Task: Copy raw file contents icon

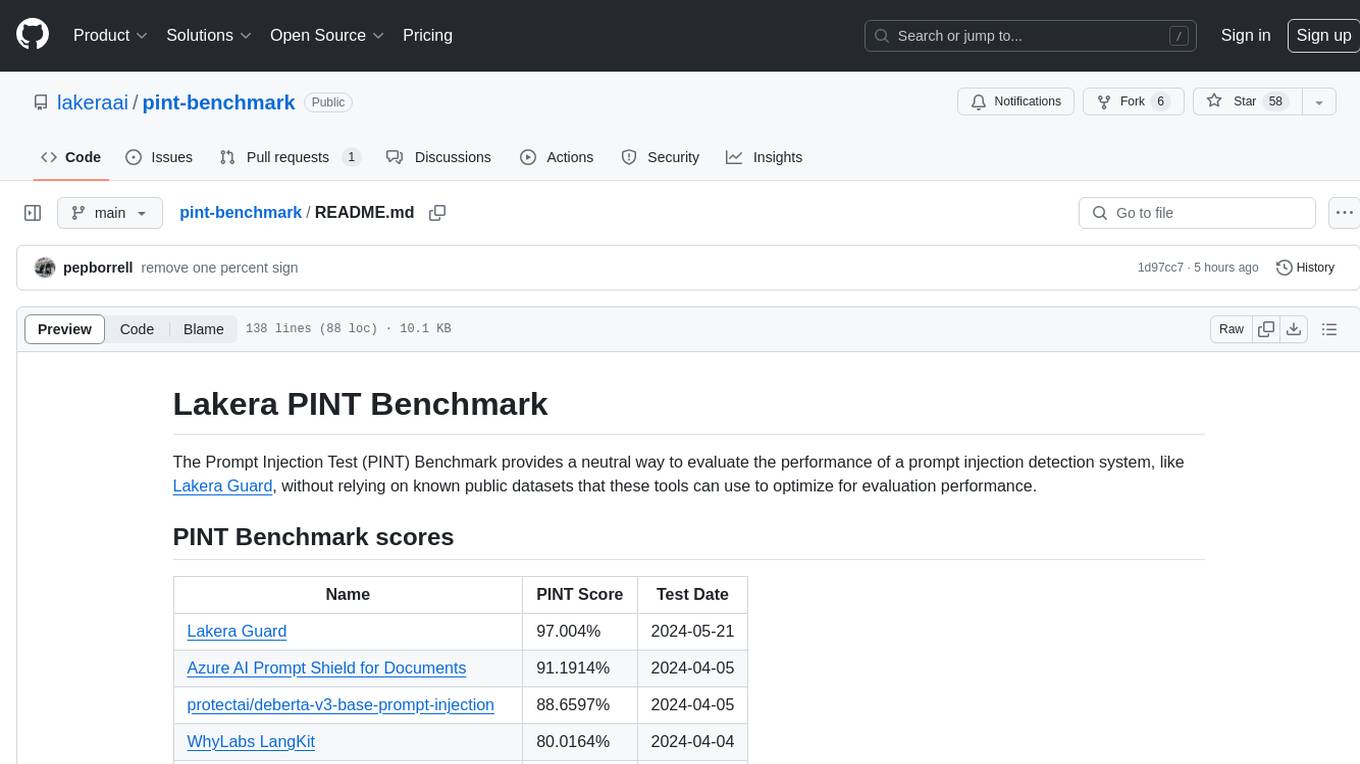Action: [x=1266, y=329]
